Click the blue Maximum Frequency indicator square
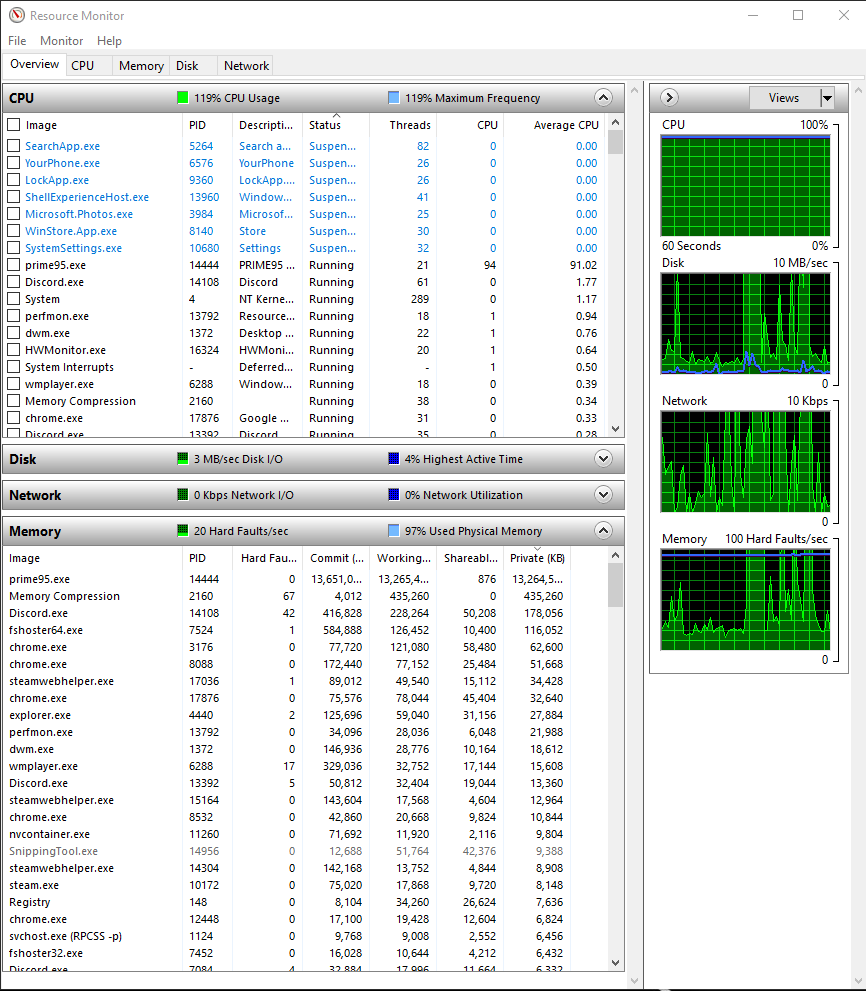 (394, 98)
